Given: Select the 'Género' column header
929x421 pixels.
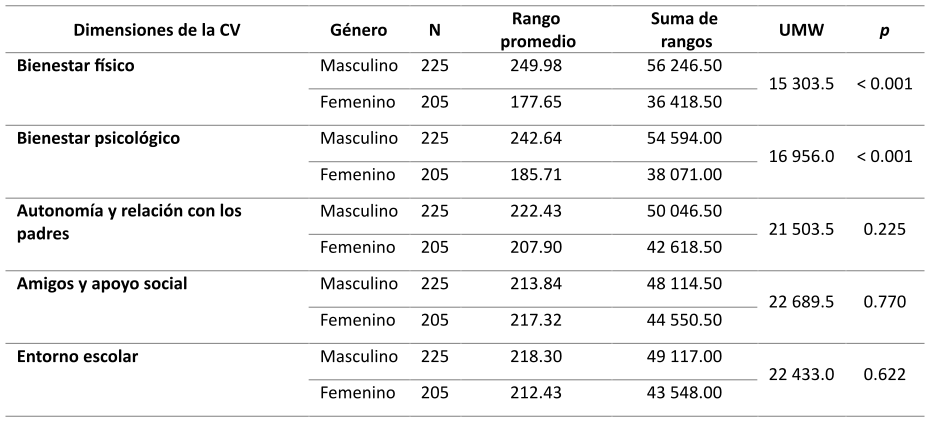Looking at the screenshot, I should 359,30.
